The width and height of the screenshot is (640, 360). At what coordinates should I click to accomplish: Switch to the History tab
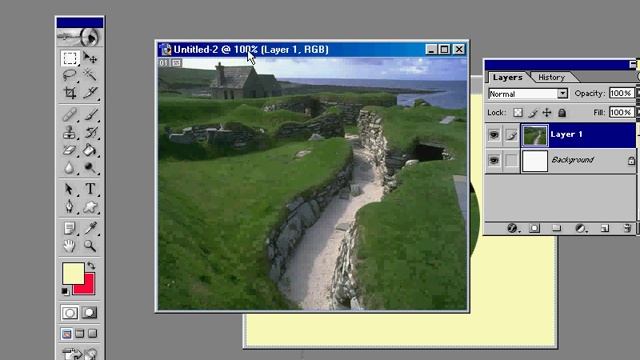[551, 77]
